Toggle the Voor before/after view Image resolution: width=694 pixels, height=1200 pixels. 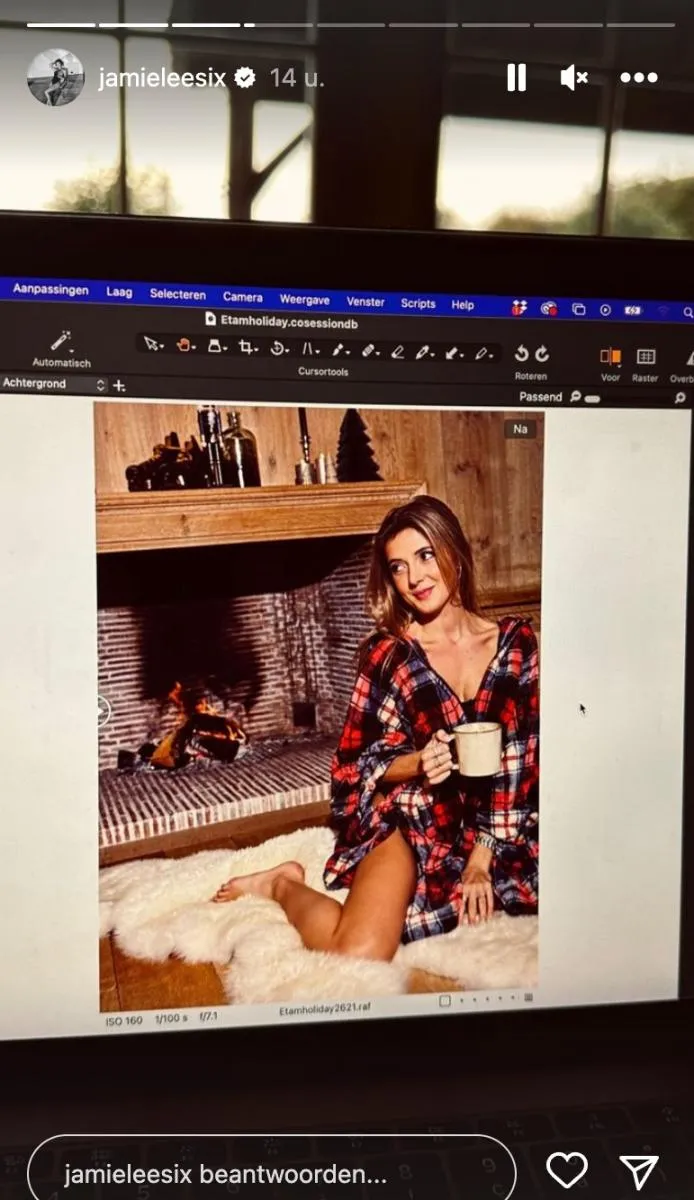610,356
